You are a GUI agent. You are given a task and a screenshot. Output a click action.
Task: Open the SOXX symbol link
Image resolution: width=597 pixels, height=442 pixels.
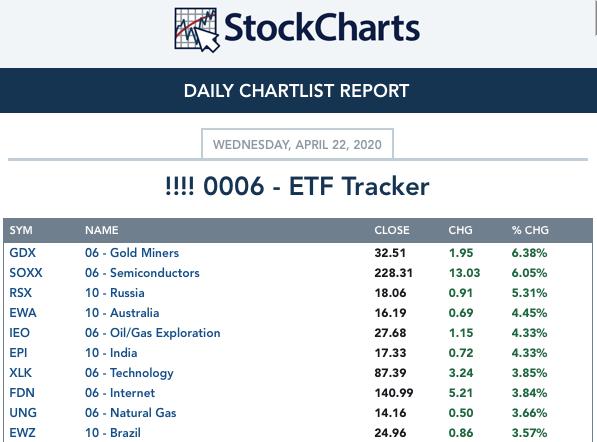[26, 273]
